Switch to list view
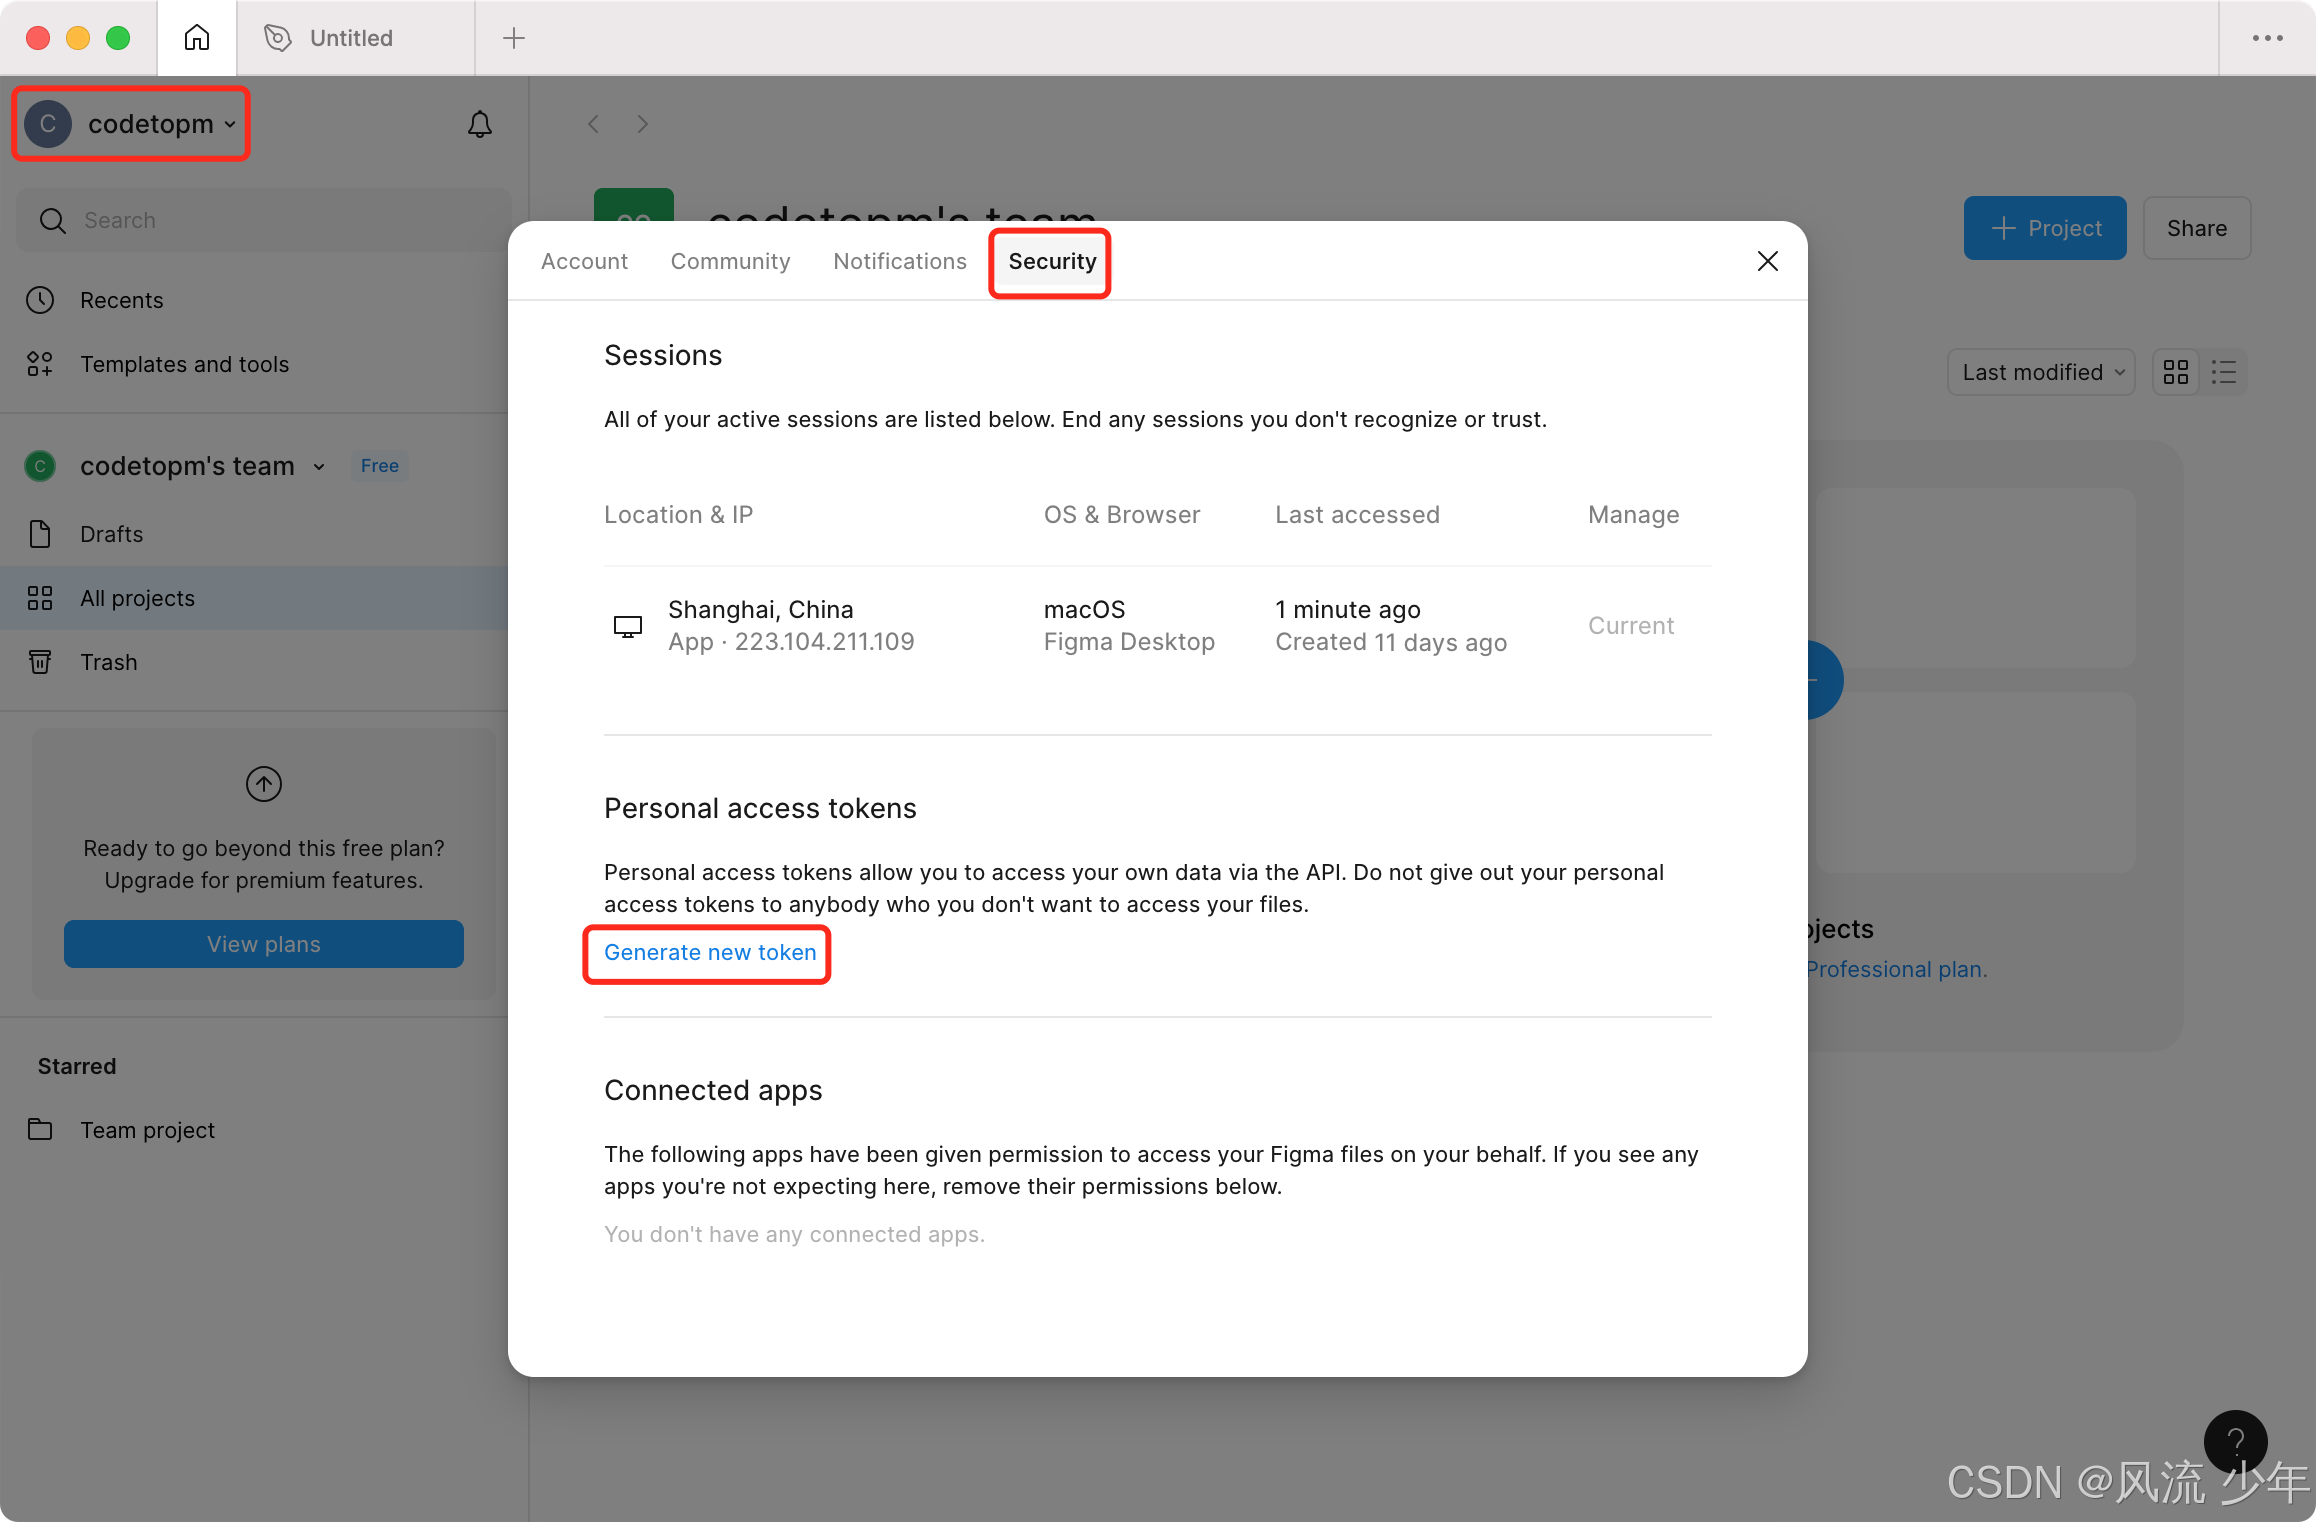Image resolution: width=2316 pixels, height=1522 pixels. point(2224,372)
